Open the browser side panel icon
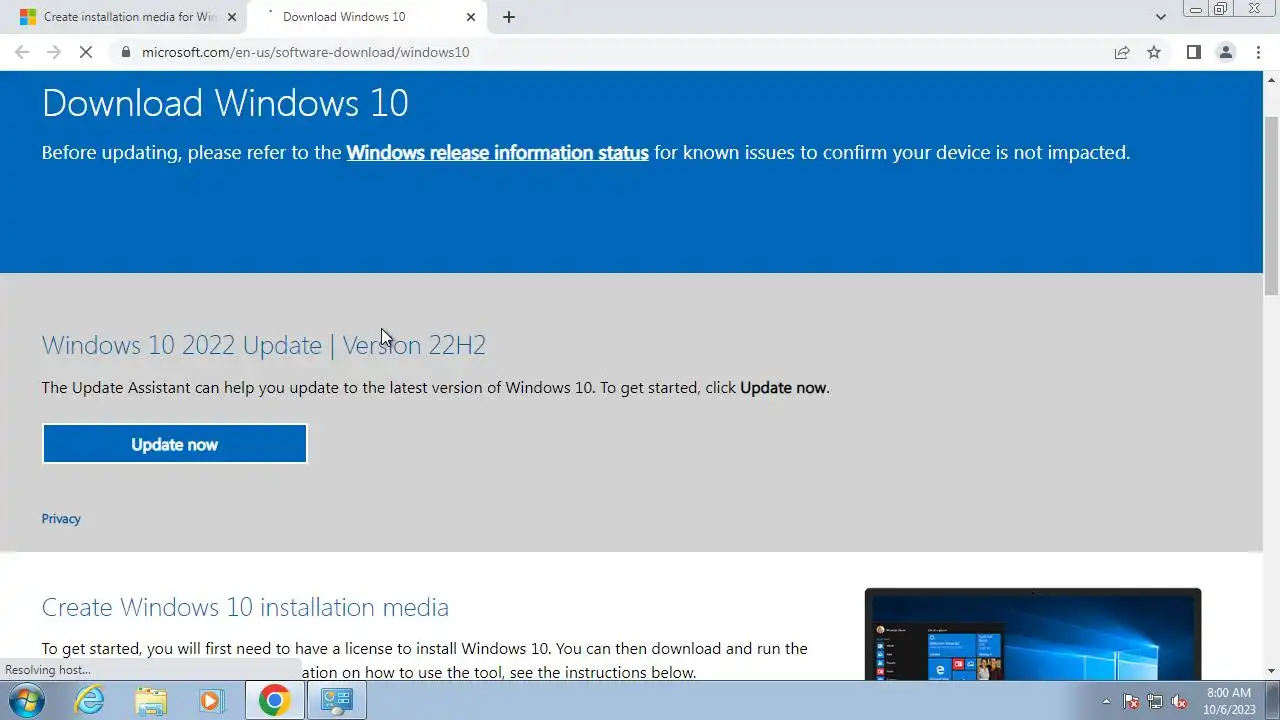This screenshot has width=1280, height=720. [x=1193, y=52]
